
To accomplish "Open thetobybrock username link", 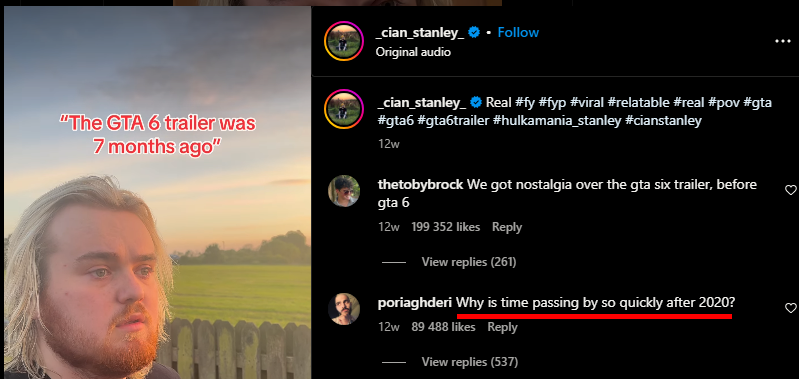I will coord(420,184).
